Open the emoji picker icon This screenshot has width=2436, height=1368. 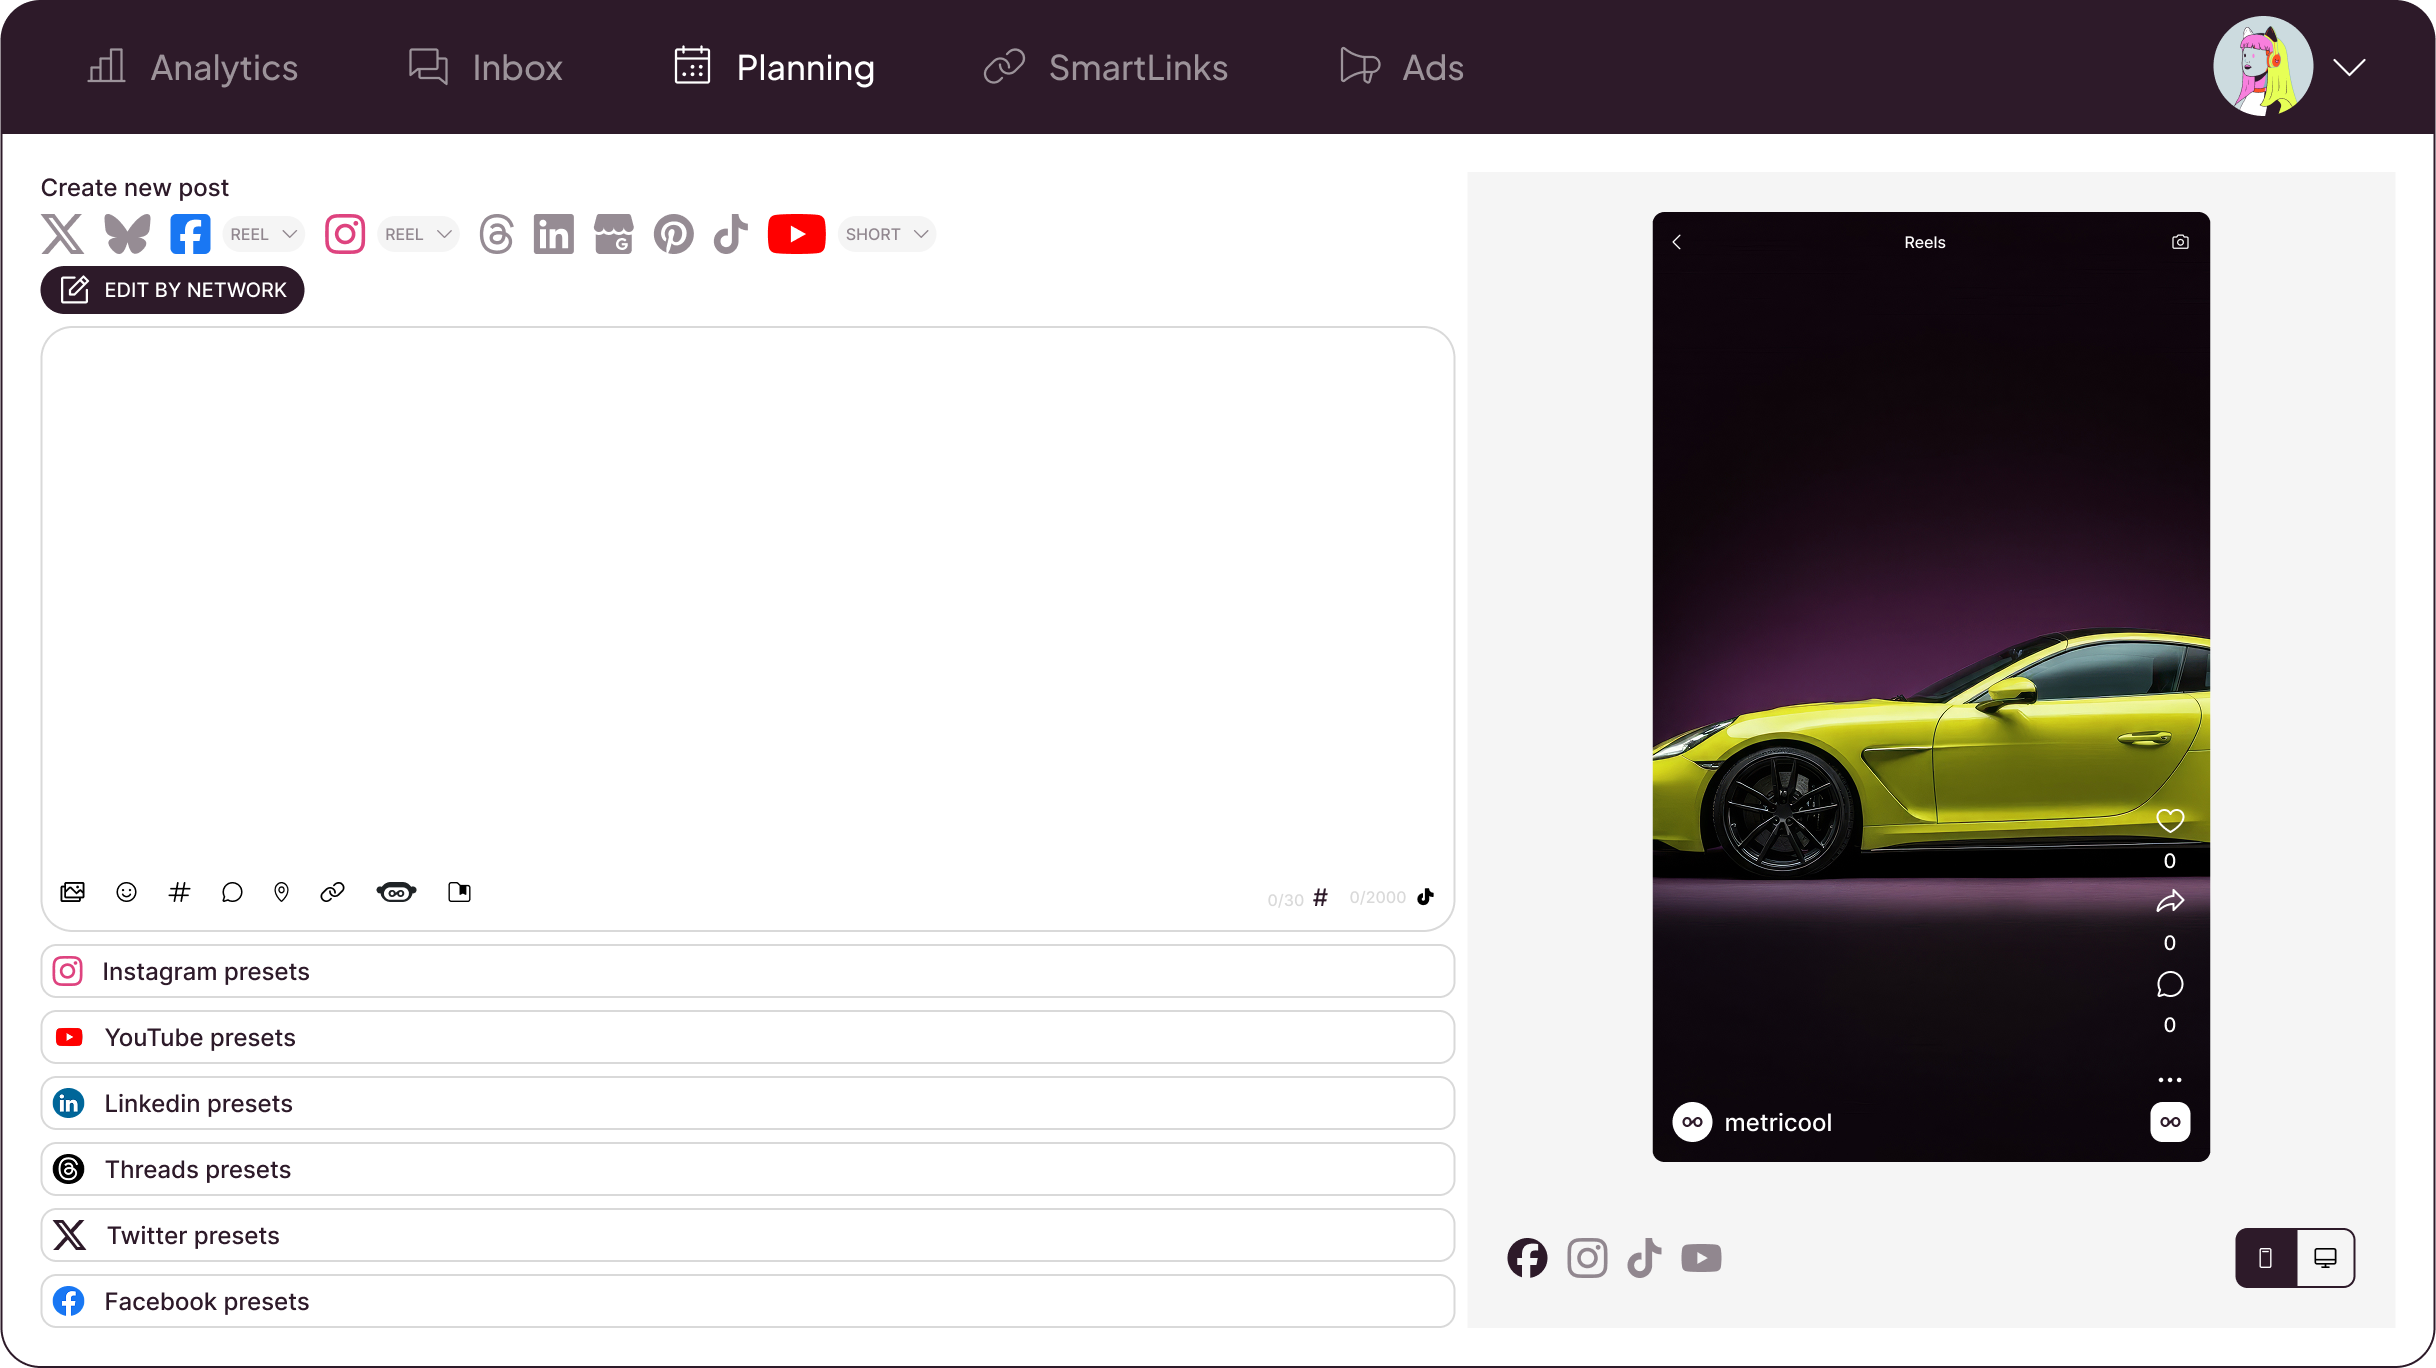126,892
